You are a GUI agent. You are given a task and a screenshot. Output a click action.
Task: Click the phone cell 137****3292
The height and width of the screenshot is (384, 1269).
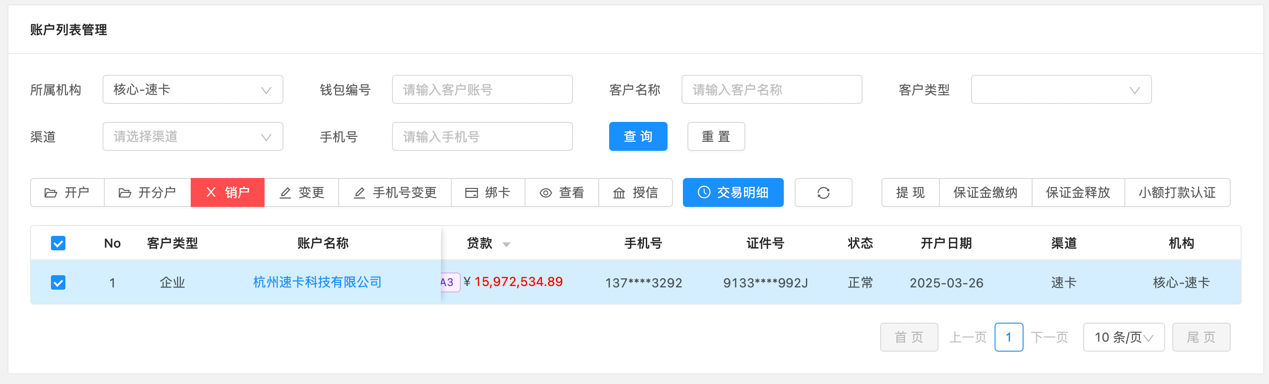643,283
